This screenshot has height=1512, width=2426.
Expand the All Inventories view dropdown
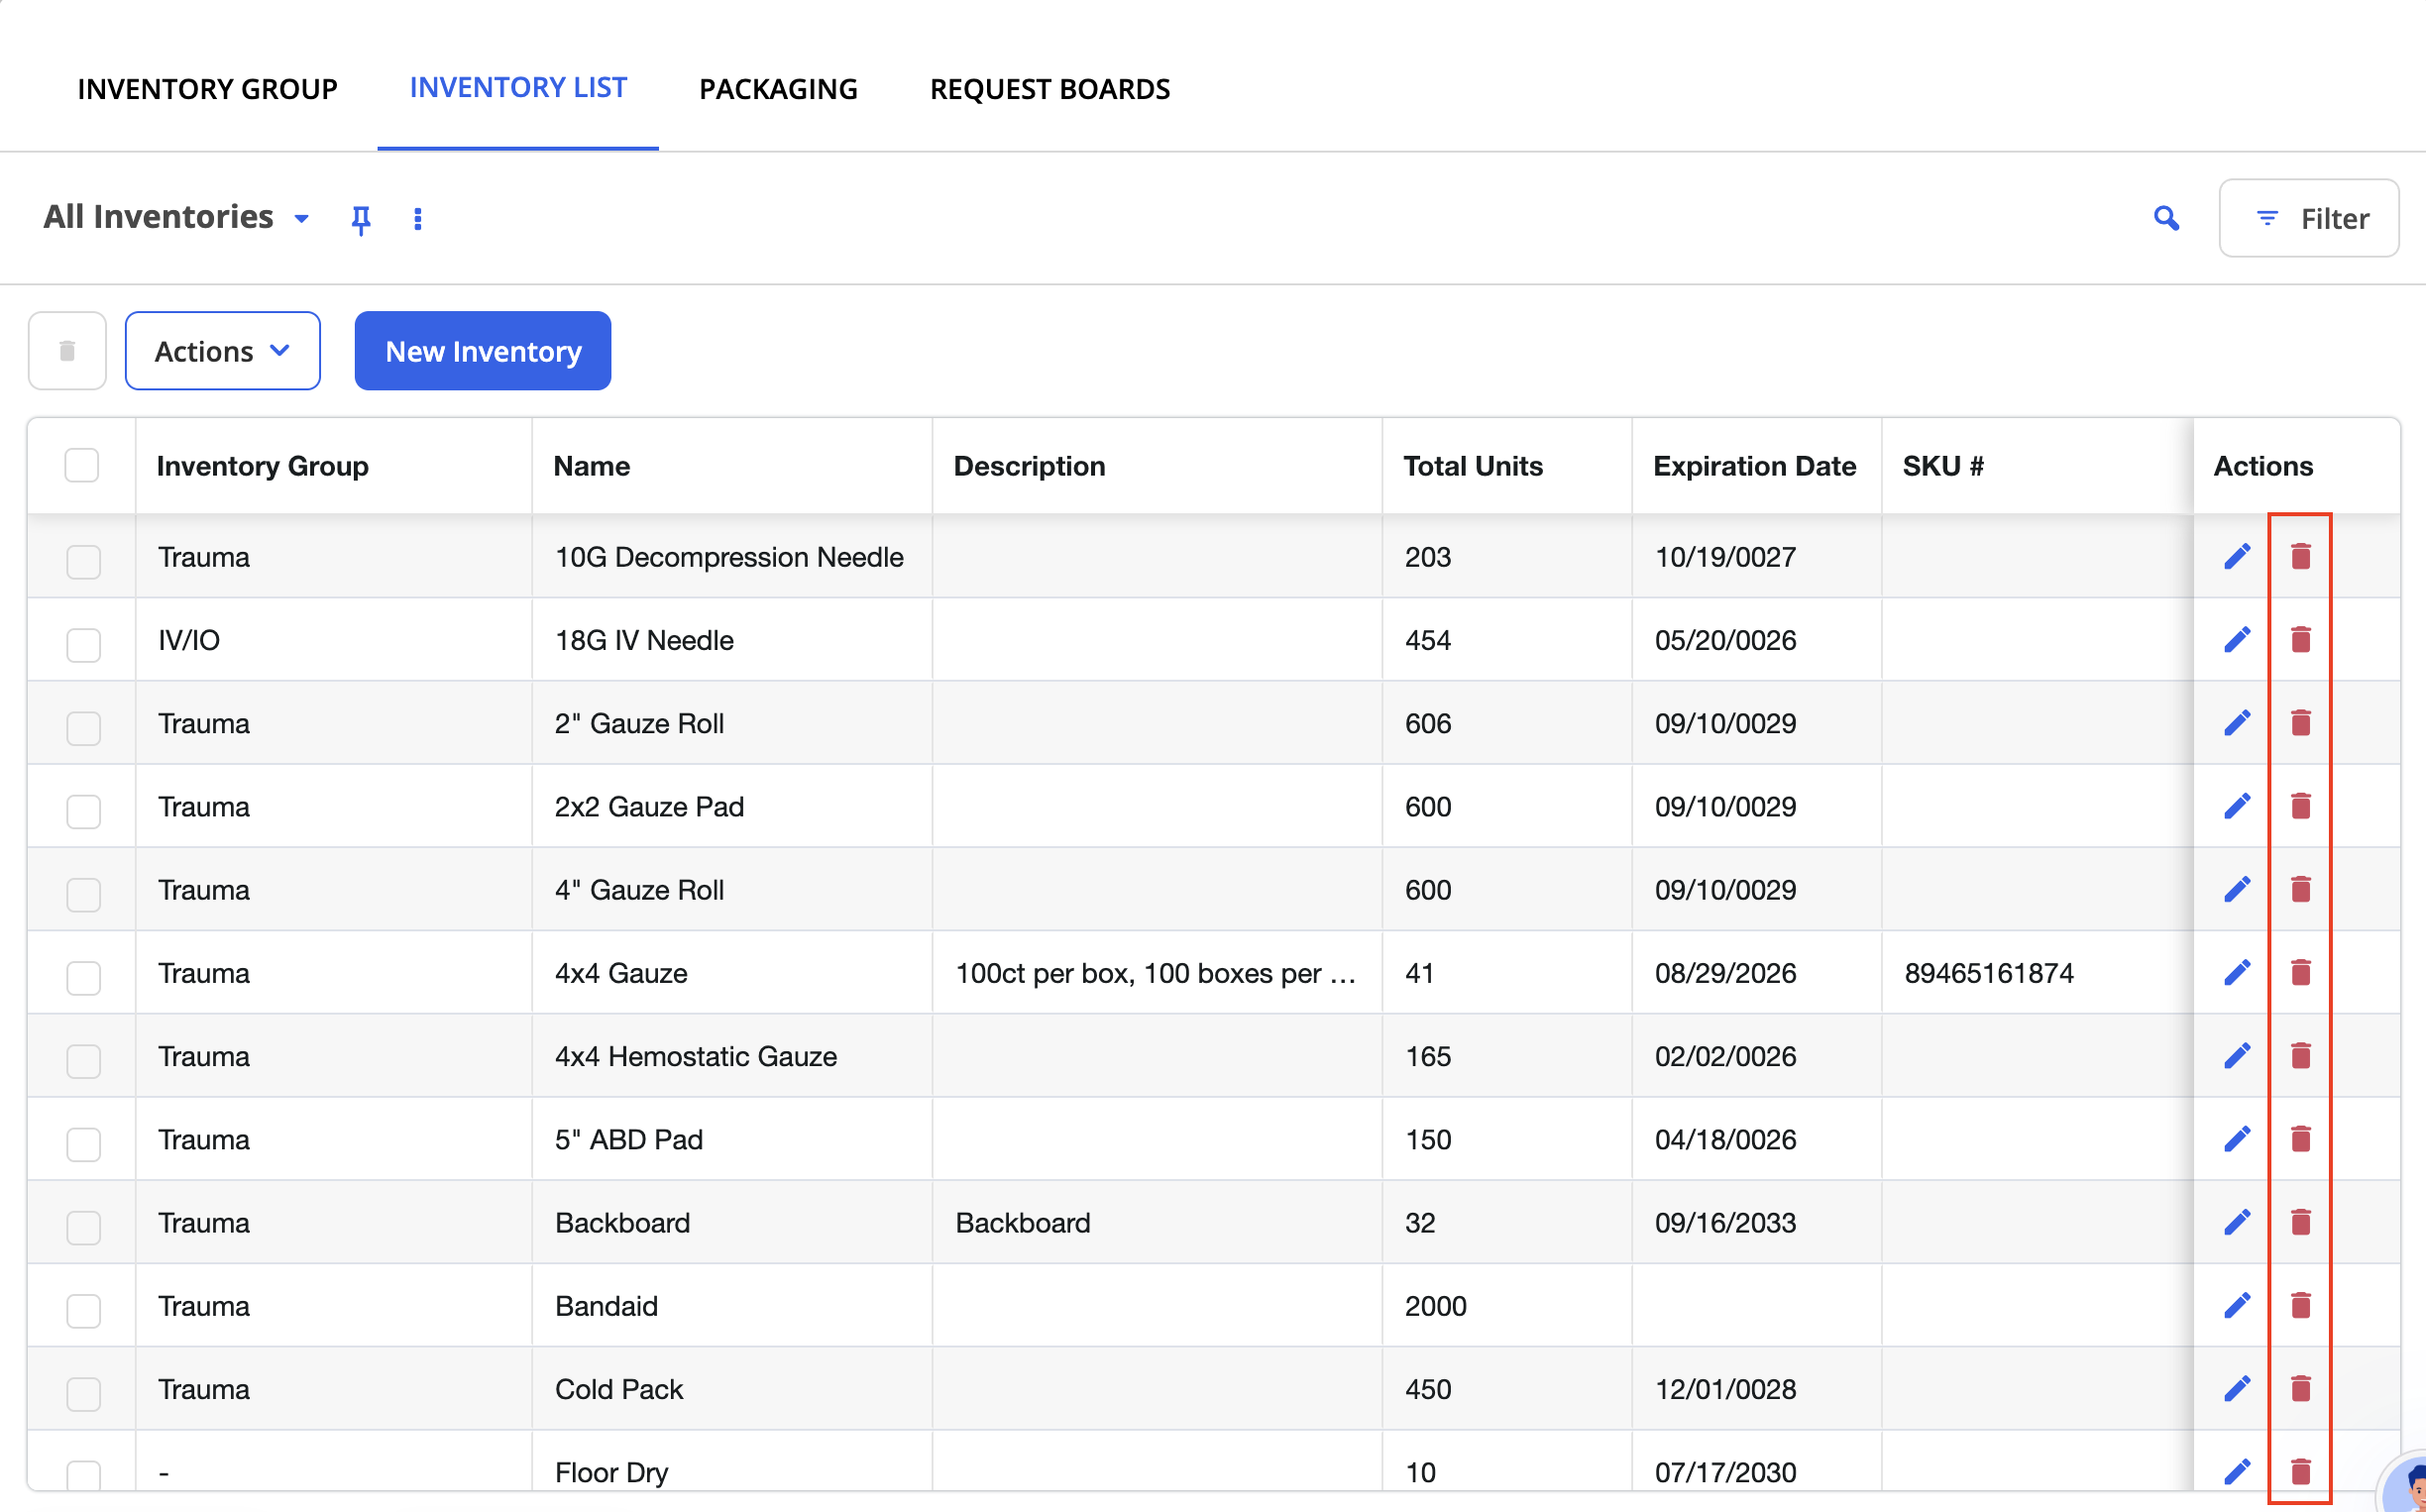(x=301, y=219)
